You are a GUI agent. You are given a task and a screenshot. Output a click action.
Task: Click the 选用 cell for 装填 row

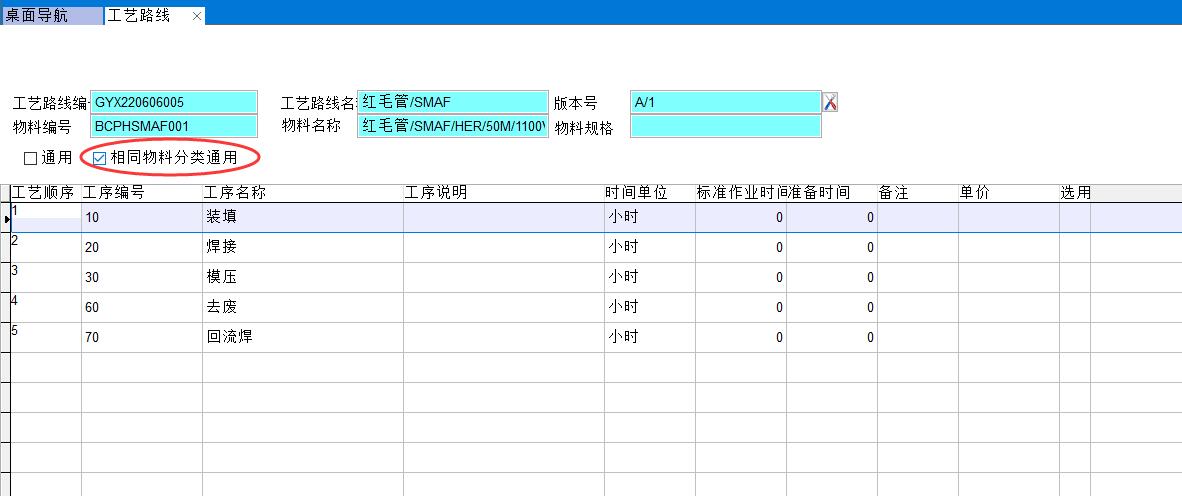(1074, 217)
